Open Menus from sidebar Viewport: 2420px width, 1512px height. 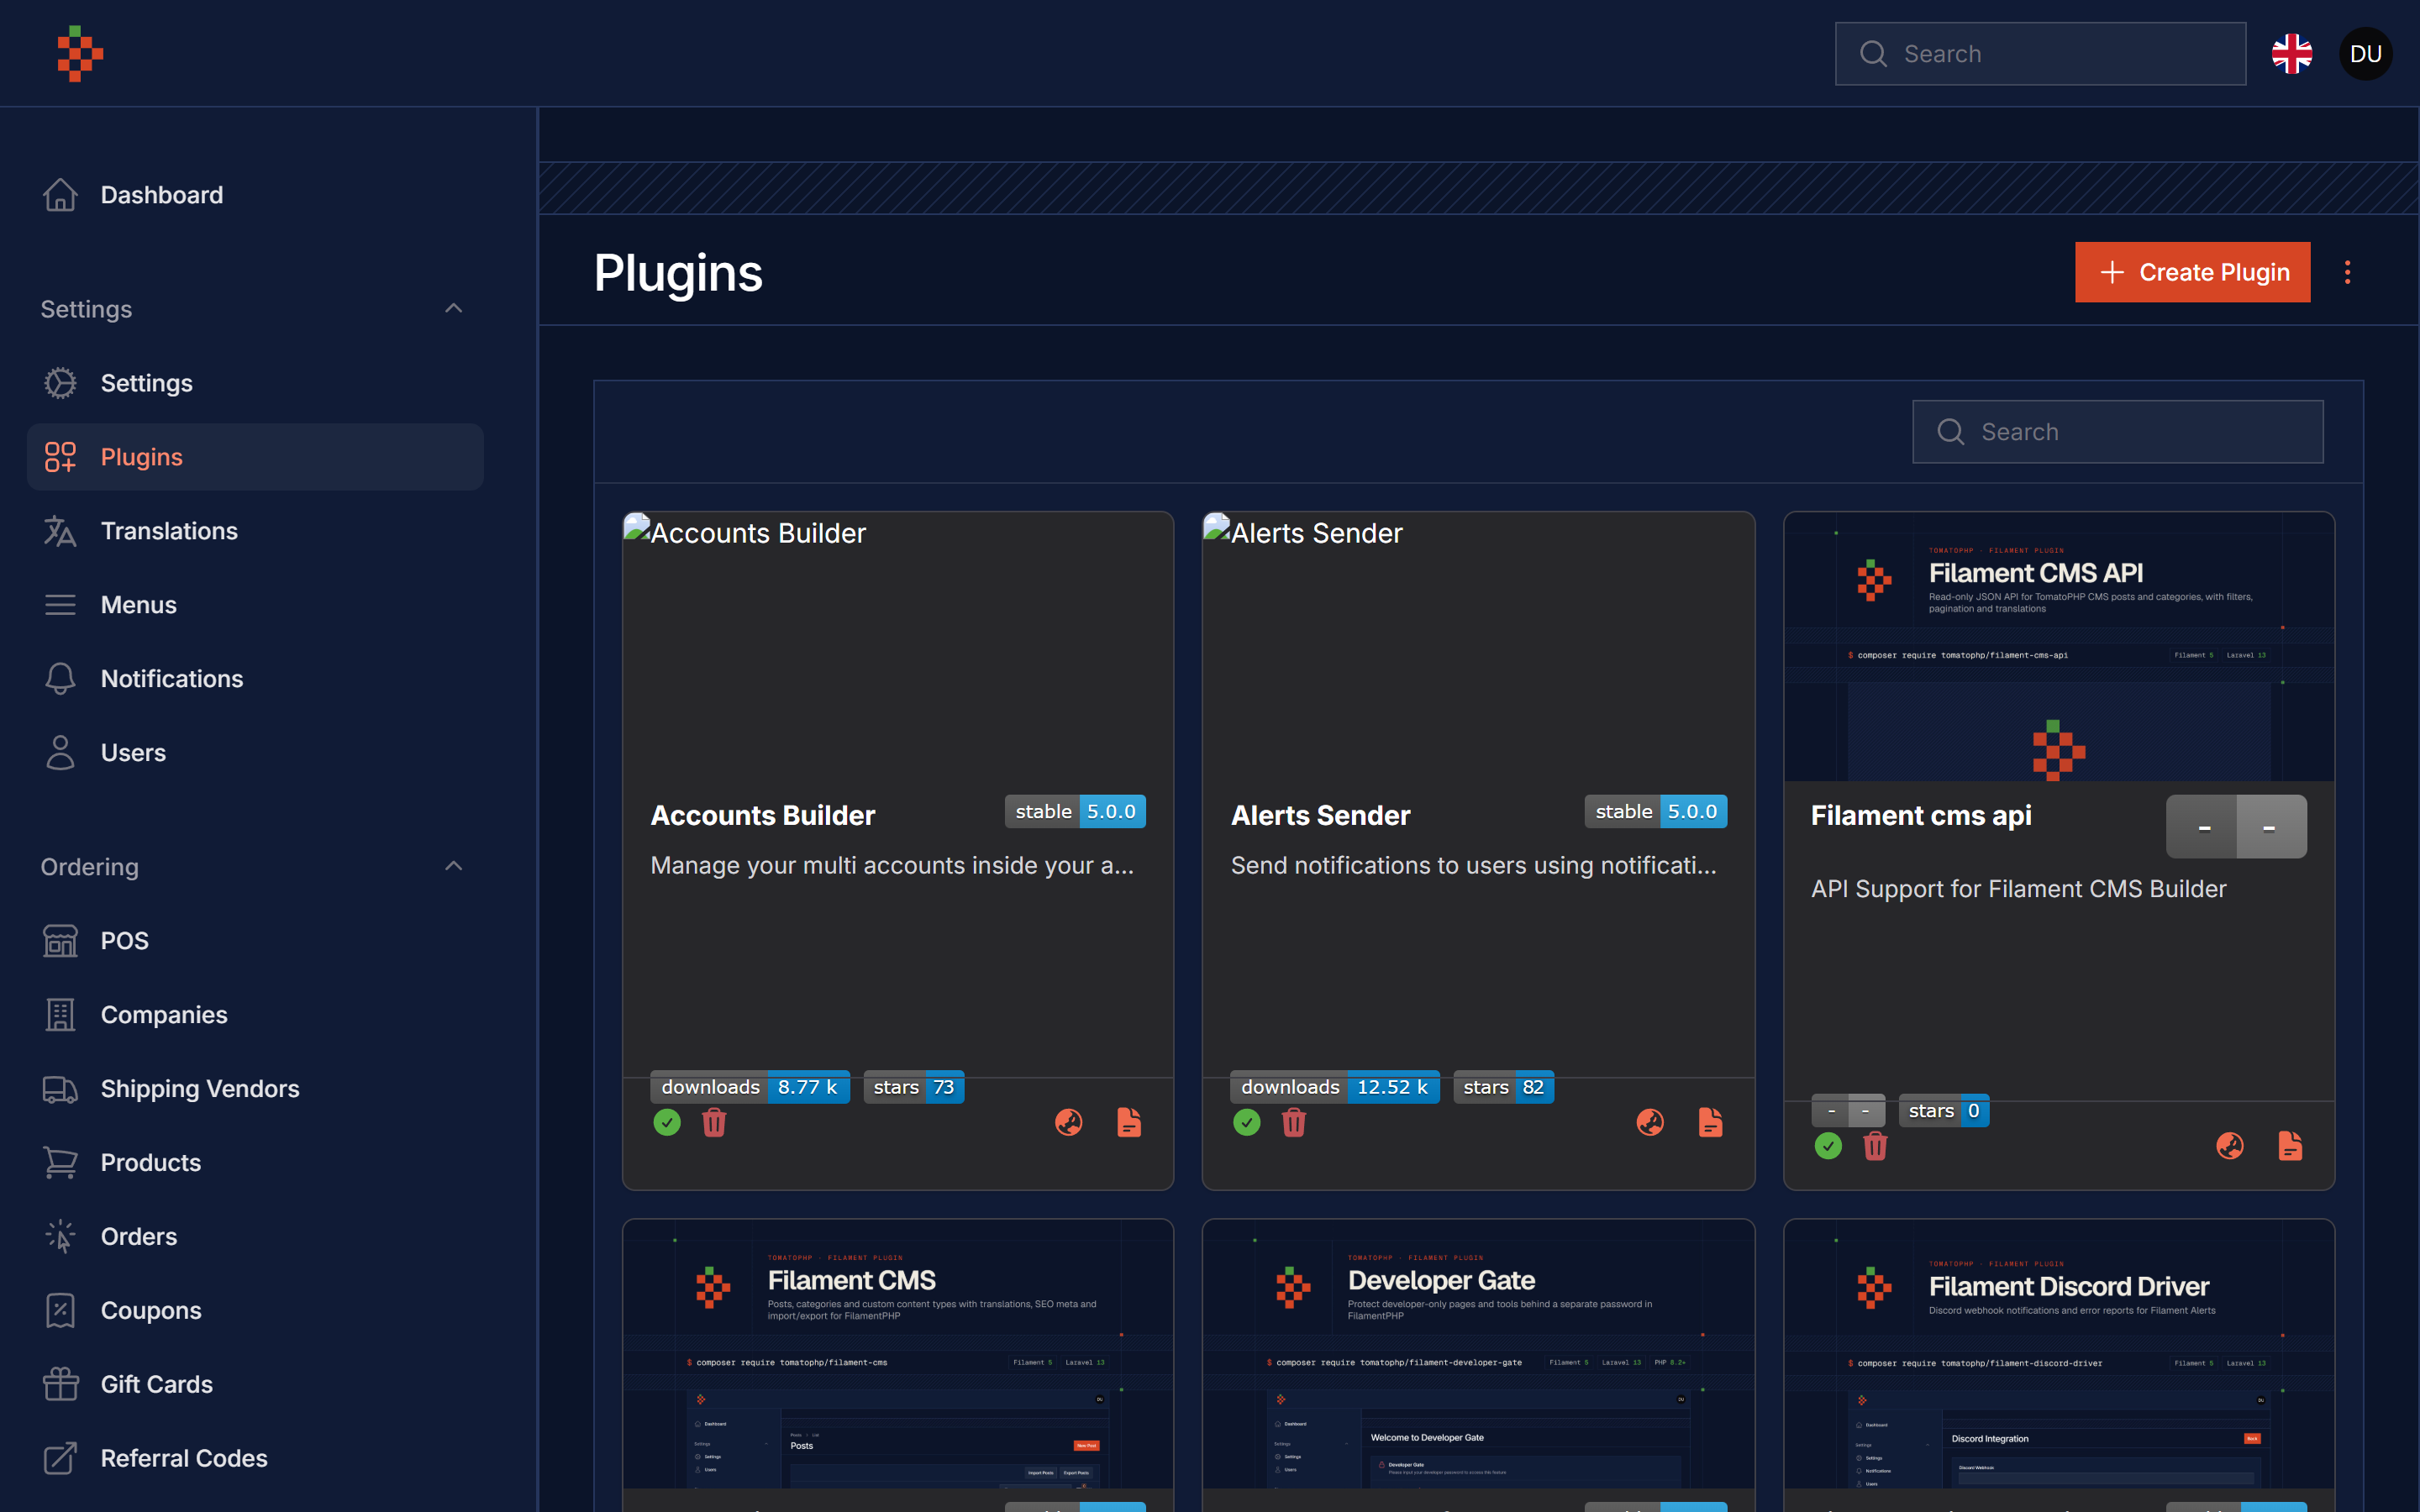[255, 605]
